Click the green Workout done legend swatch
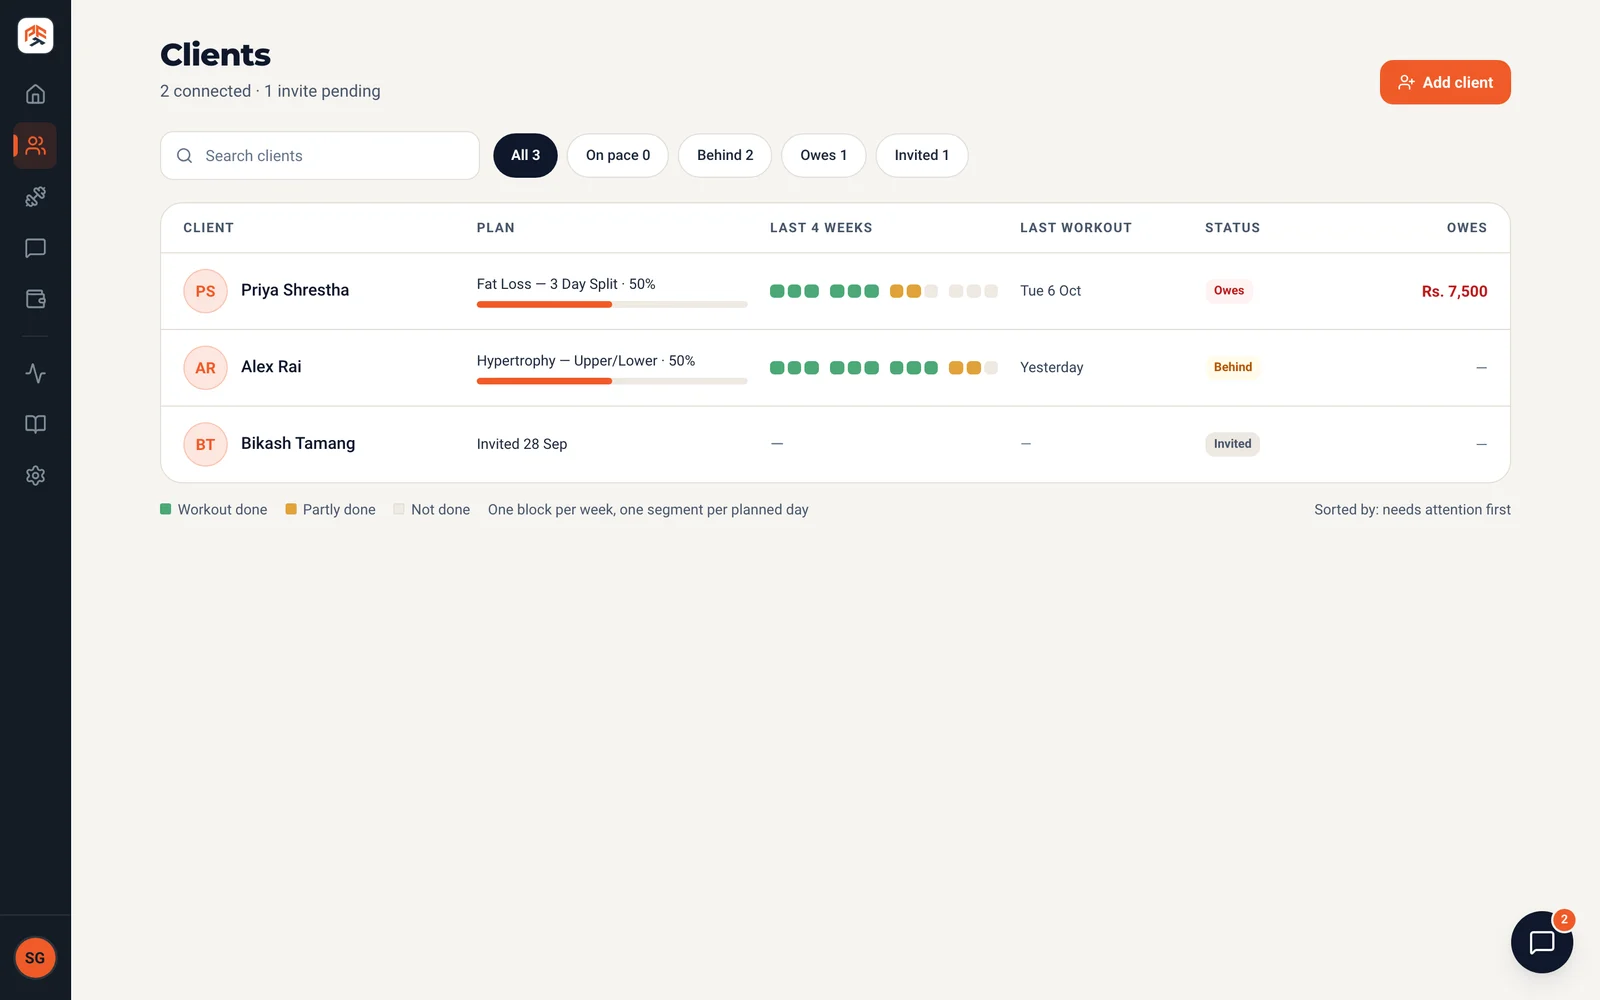This screenshot has width=1600, height=1000. (166, 509)
